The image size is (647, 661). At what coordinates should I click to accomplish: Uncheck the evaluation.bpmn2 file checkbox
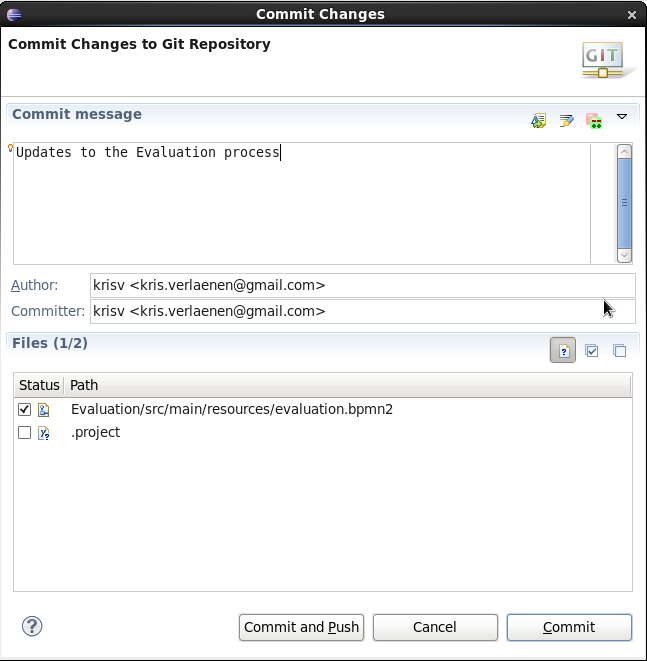pyautogui.click(x=25, y=409)
